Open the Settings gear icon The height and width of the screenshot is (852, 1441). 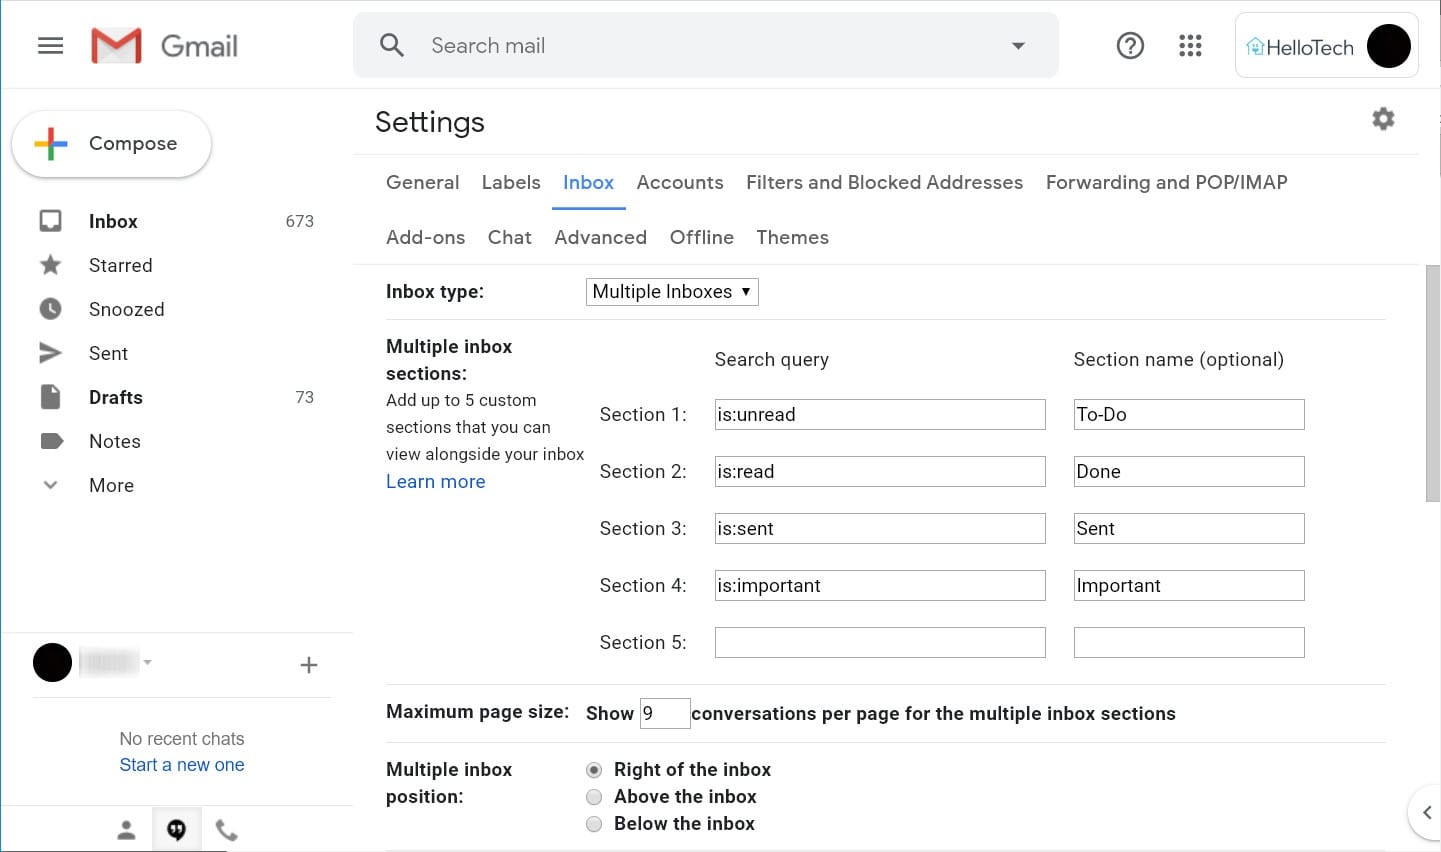coord(1383,118)
